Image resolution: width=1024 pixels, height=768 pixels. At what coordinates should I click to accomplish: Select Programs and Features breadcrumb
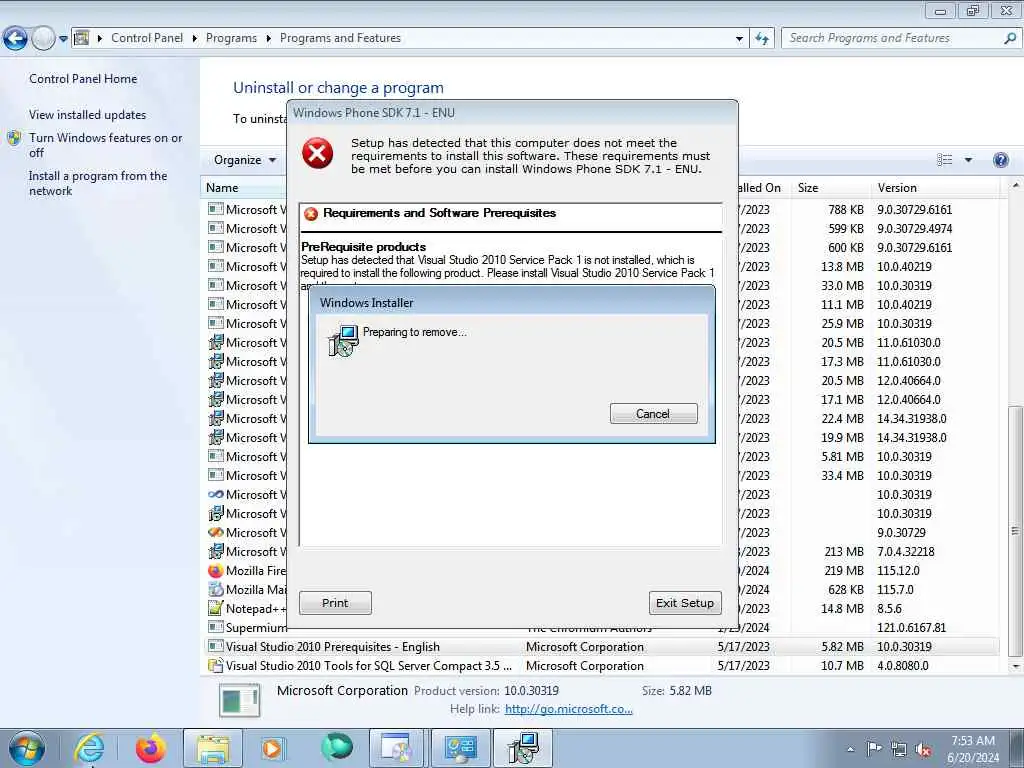coord(340,38)
